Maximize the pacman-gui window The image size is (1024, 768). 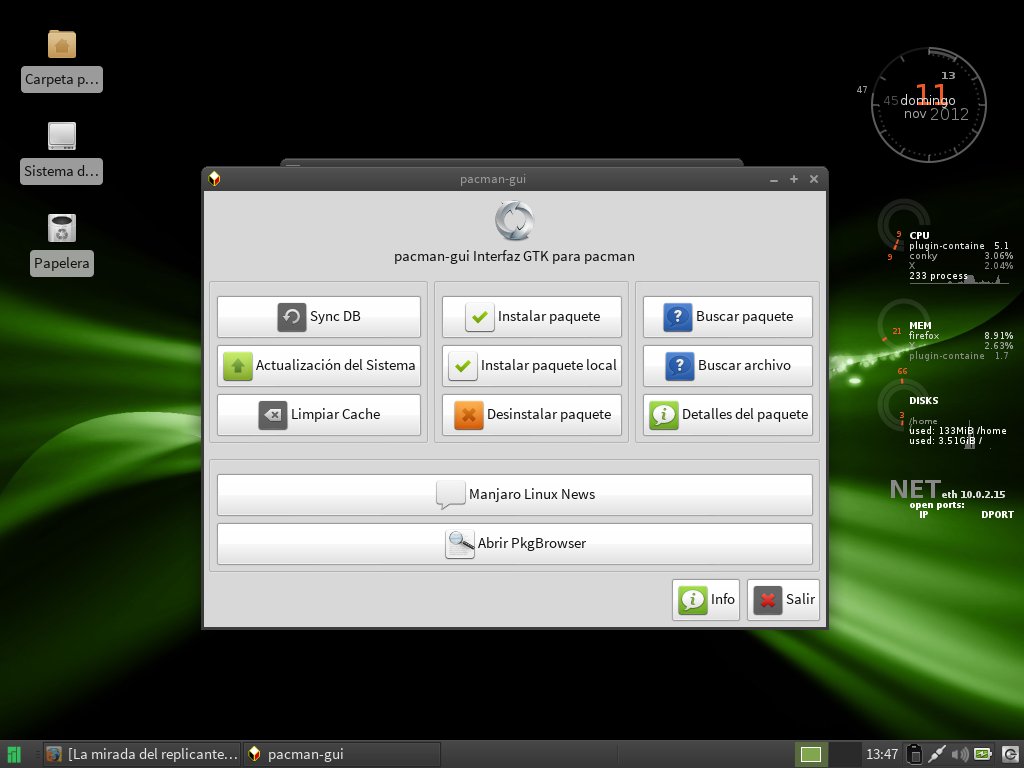click(x=793, y=179)
